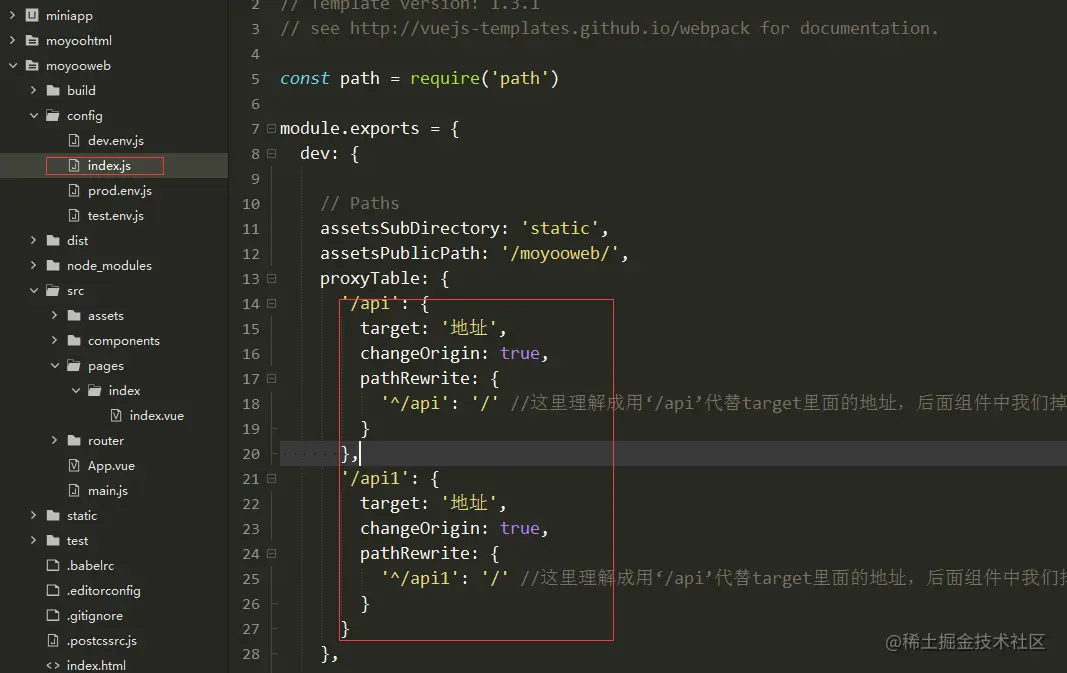Screen dimensions: 1067x673
Task: Click the node_modules folder icon
Action: point(53,265)
